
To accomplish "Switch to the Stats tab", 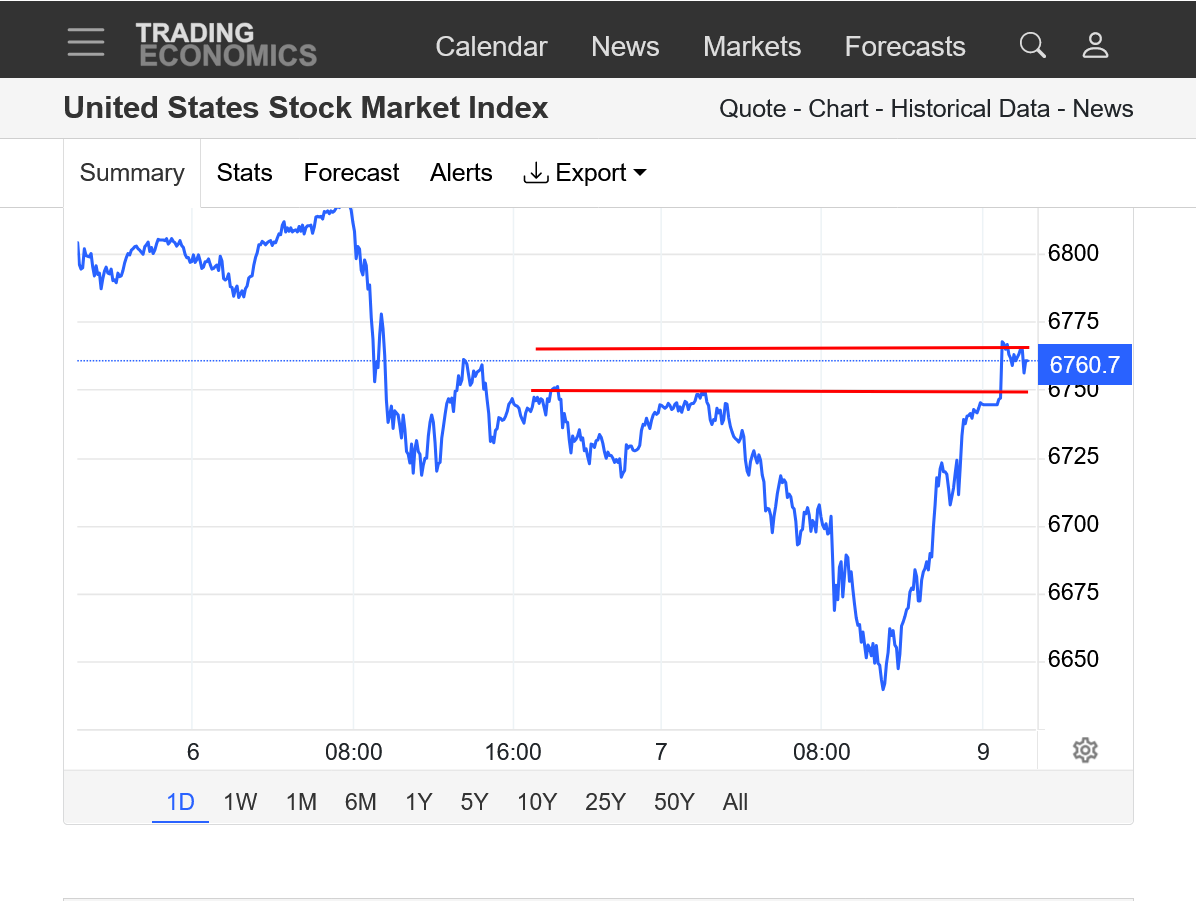I will click(x=245, y=173).
